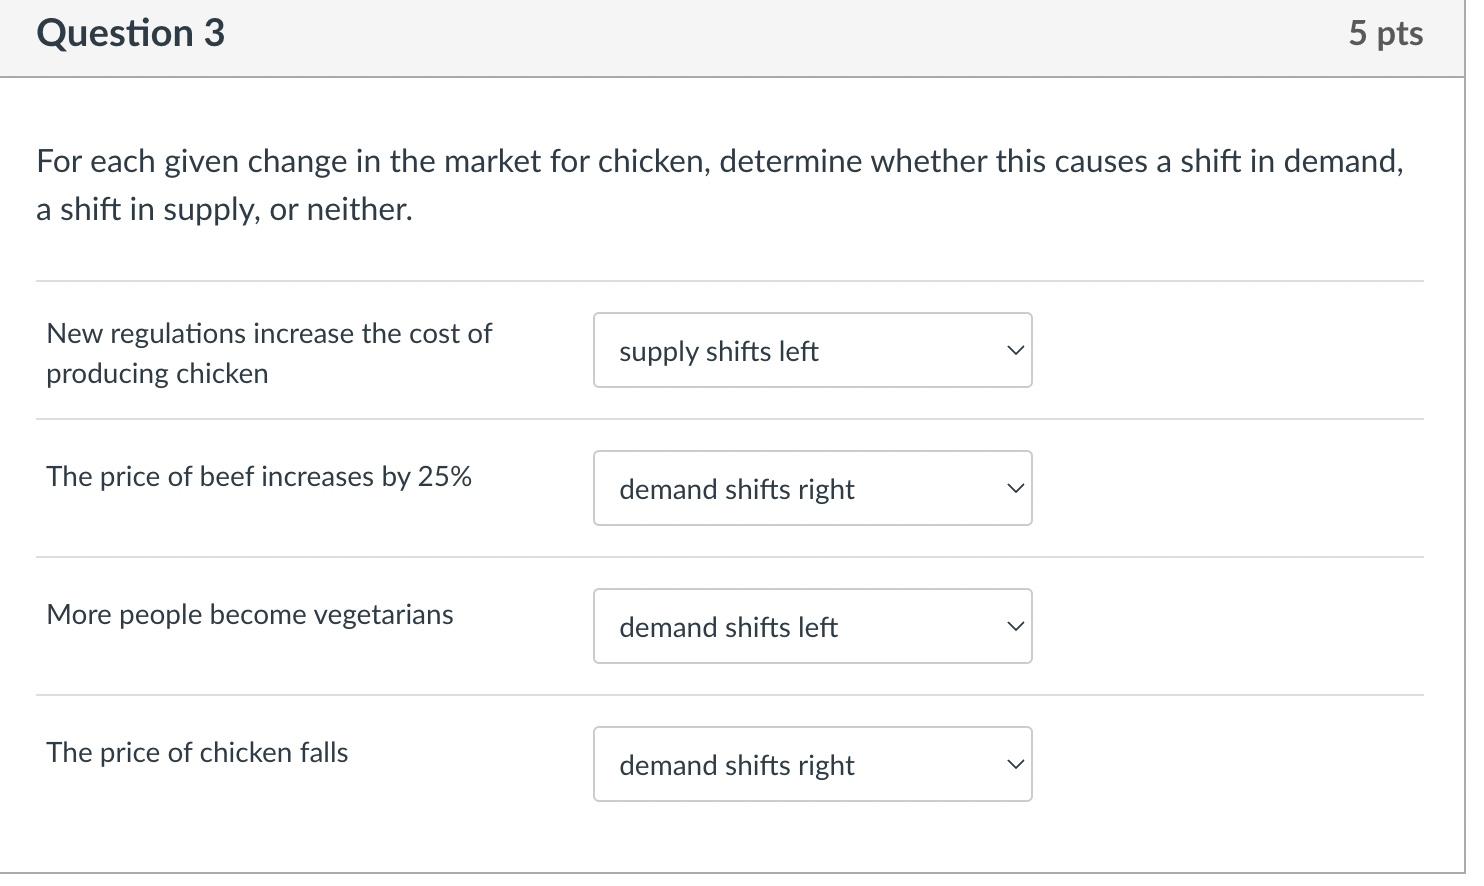Click the 'More people become vegetarians' prompt
Screen dimensions: 1484x886
point(250,614)
